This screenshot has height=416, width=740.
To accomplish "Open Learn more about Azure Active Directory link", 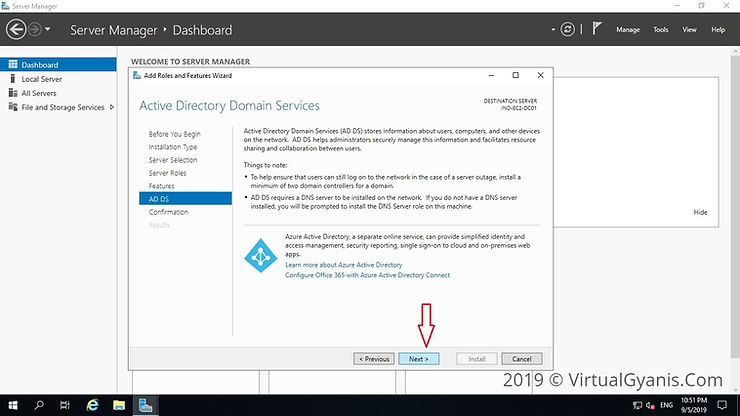I will point(344,265).
